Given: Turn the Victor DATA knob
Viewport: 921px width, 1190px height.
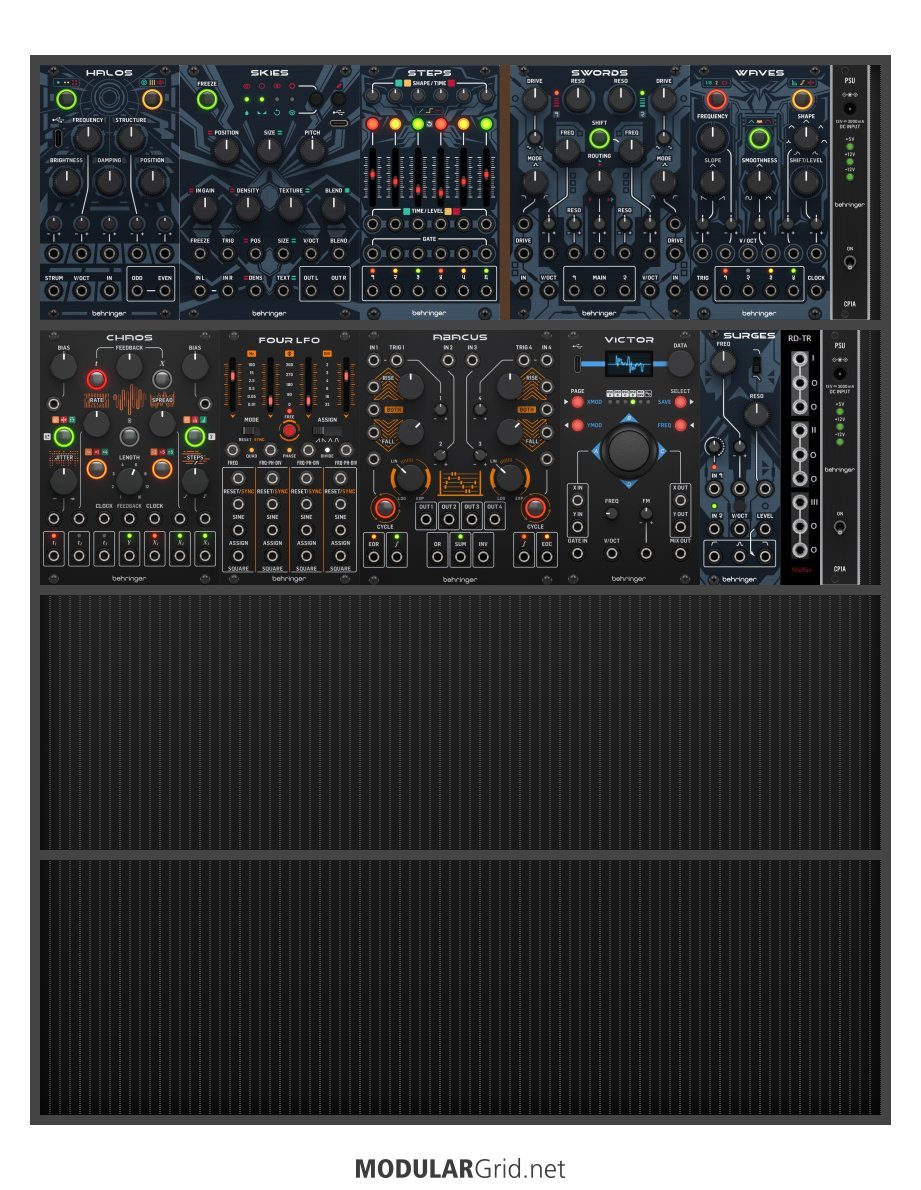Looking at the screenshot, I should tap(681, 364).
